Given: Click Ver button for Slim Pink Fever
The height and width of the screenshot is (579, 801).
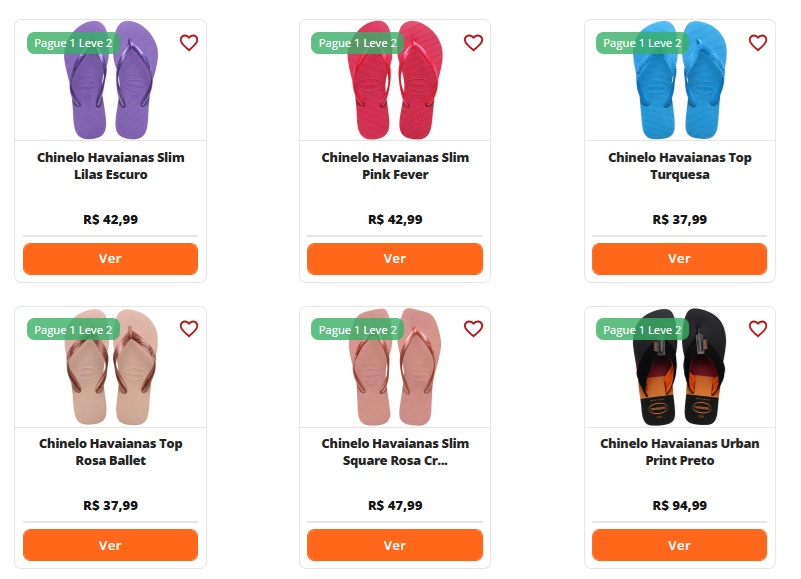Looking at the screenshot, I should coord(395,258).
